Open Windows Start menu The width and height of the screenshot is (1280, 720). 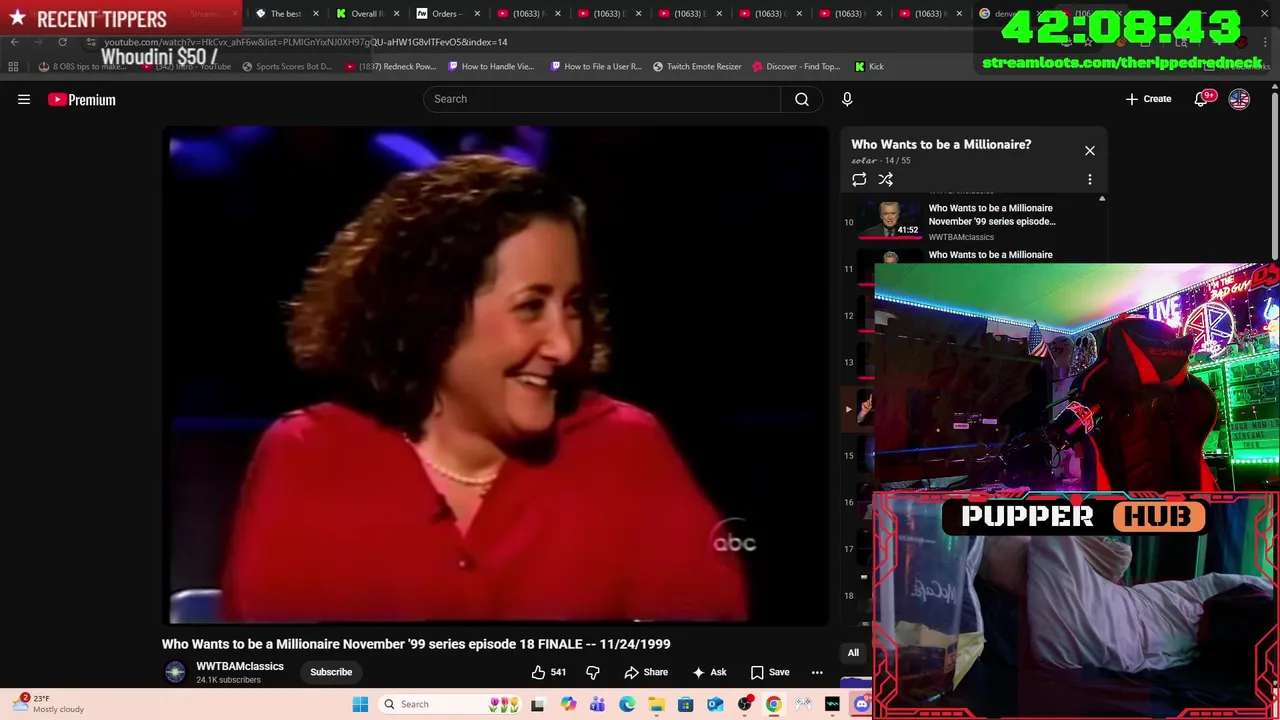[360, 704]
